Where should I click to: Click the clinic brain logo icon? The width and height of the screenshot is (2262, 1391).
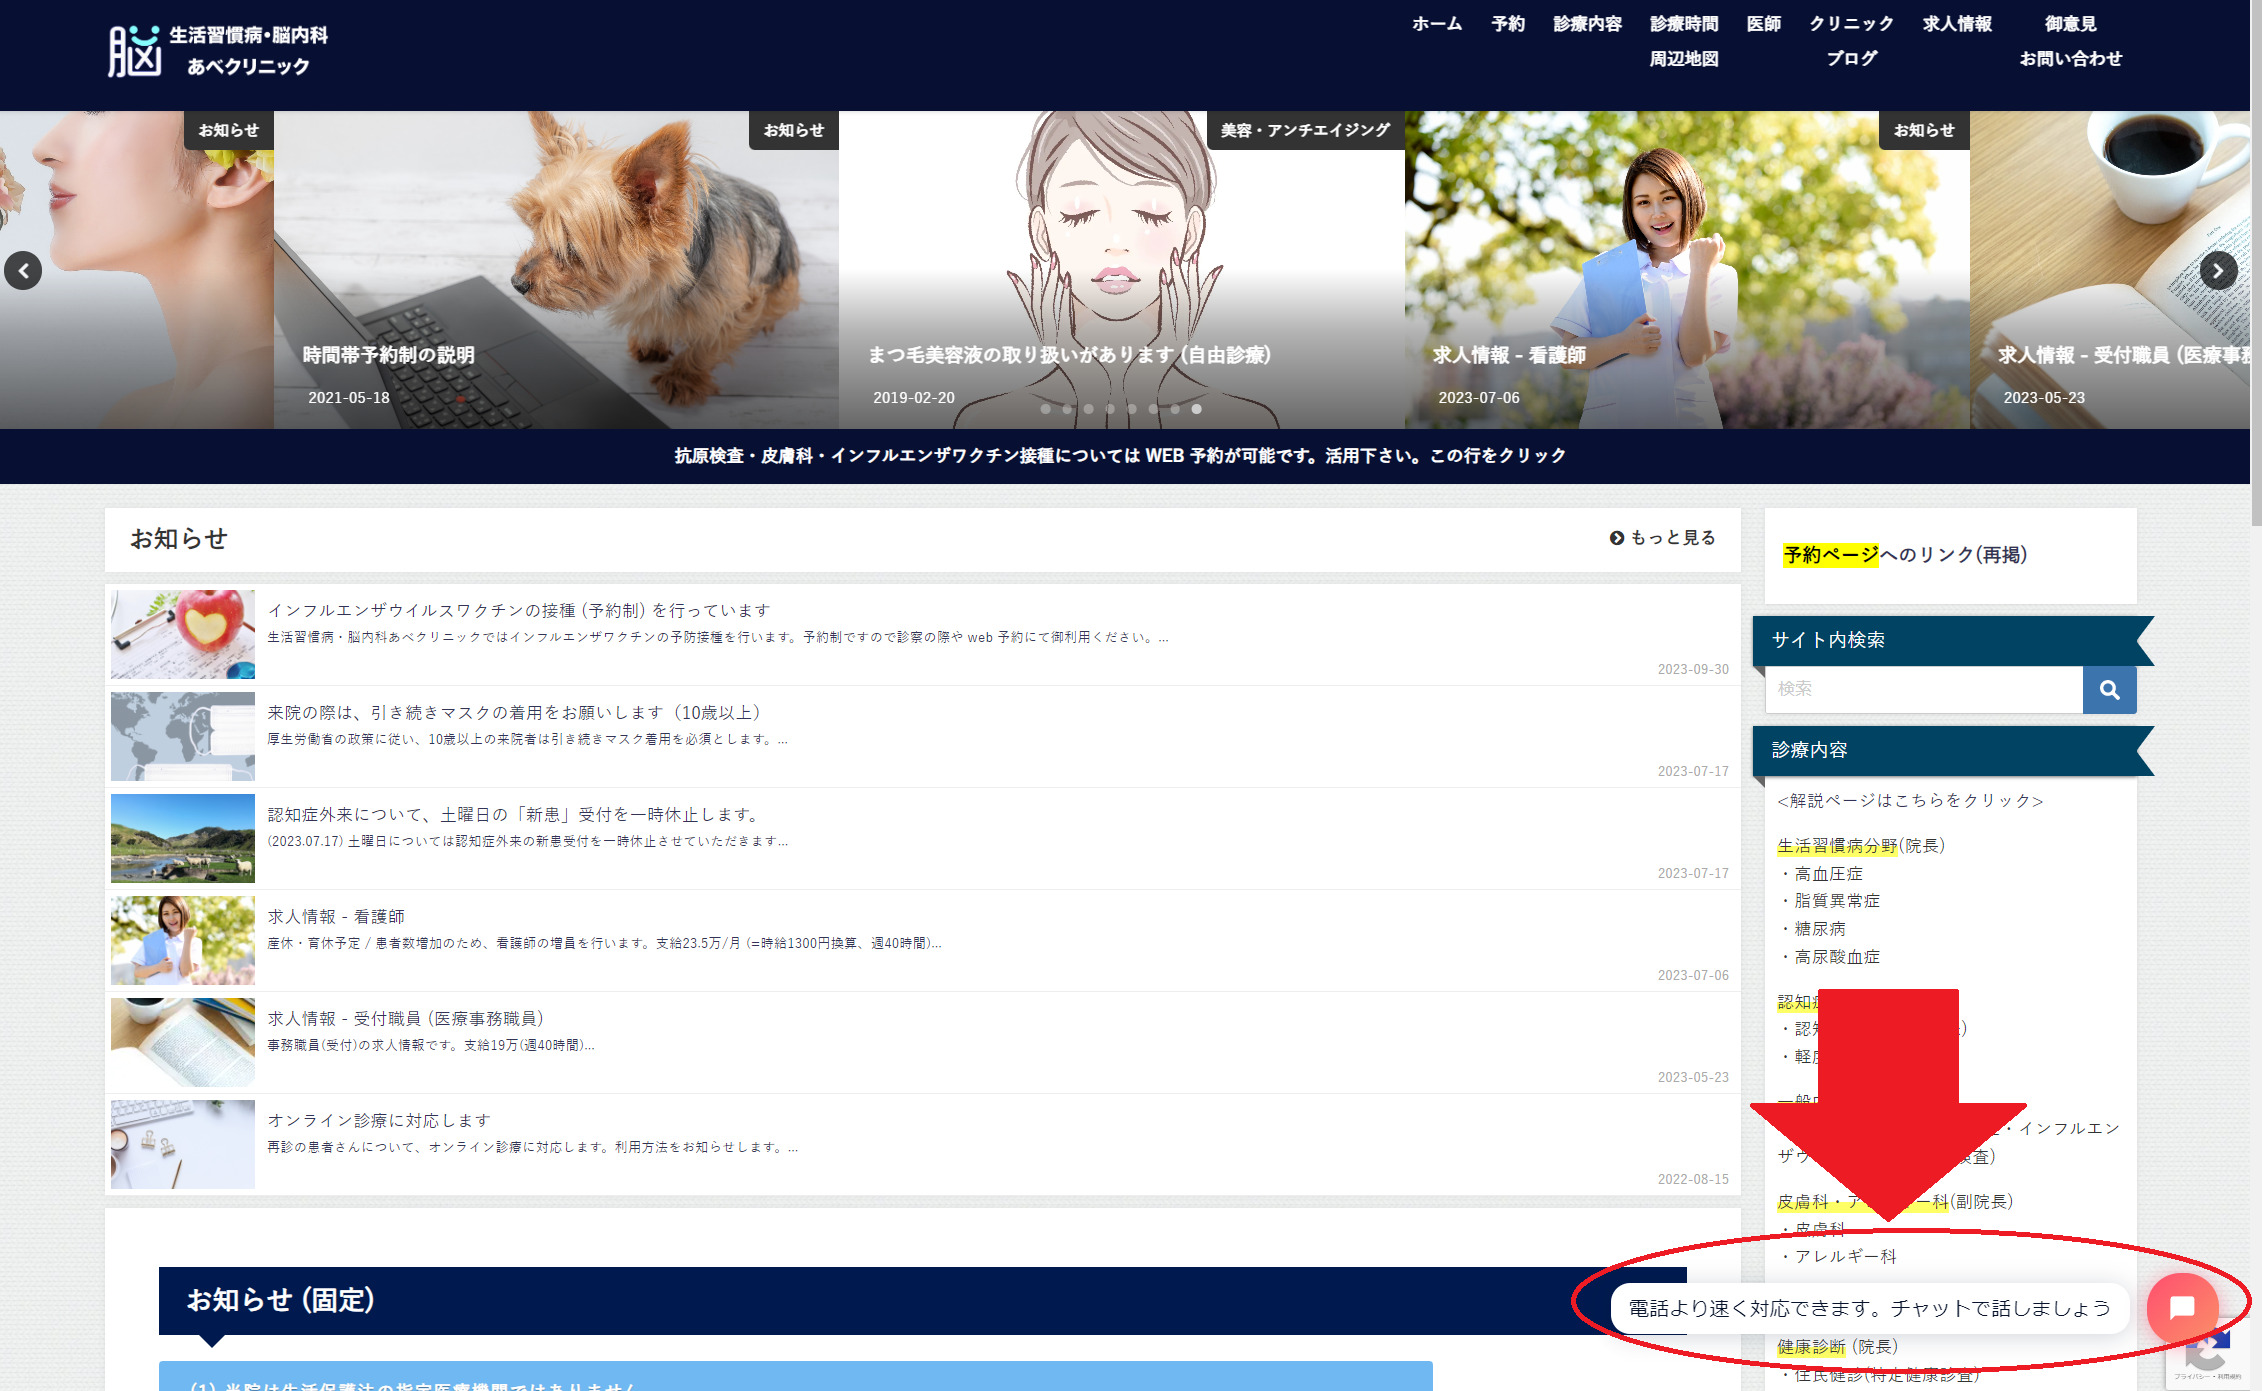(135, 51)
